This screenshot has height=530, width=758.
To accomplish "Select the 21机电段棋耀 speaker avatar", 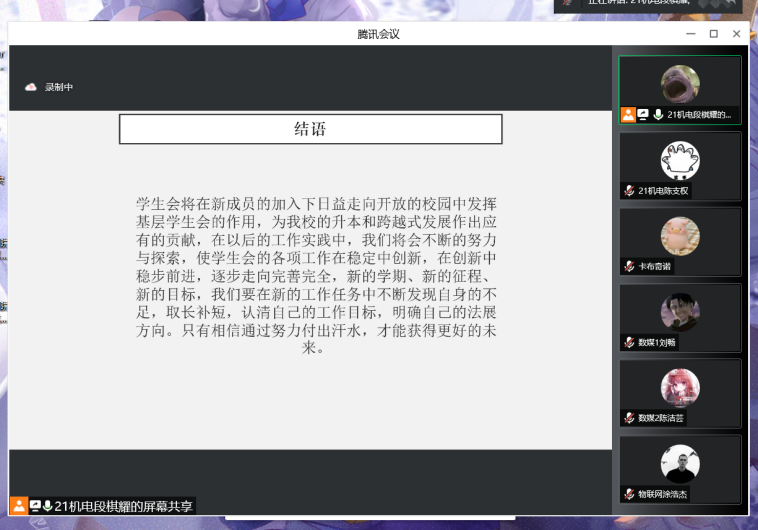I will coord(680,84).
